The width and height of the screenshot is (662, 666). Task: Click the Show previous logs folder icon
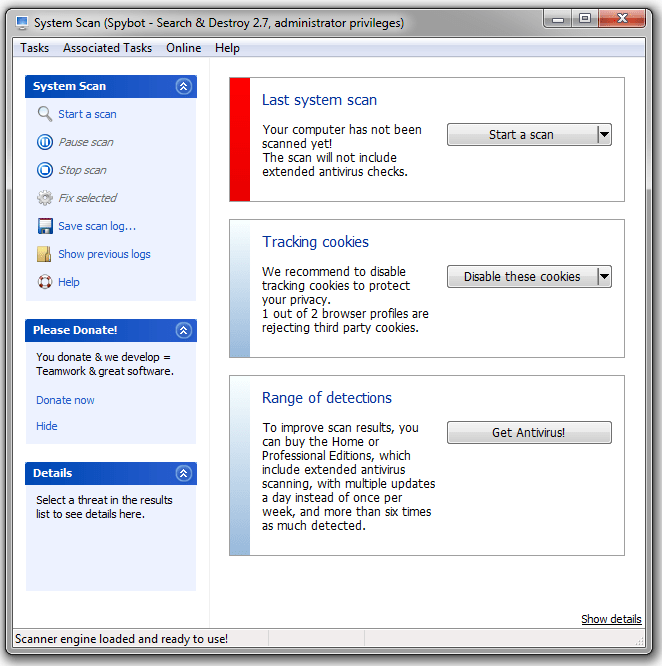(x=45, y=254)
